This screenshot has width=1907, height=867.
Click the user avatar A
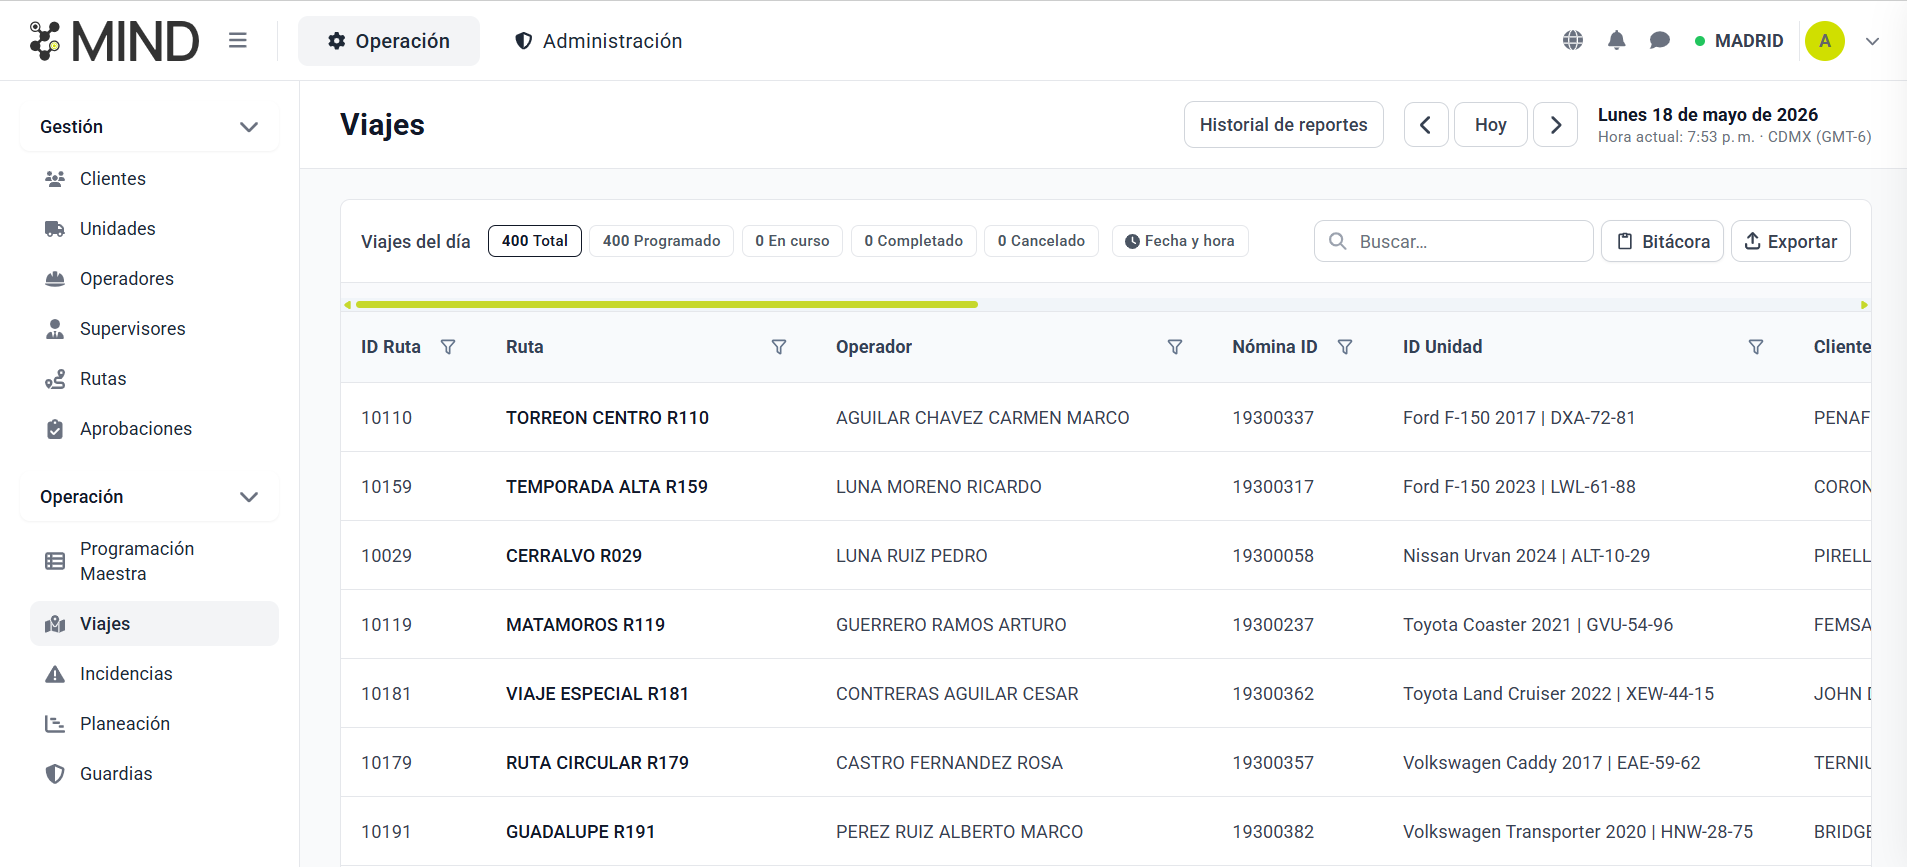point(1825,41)
